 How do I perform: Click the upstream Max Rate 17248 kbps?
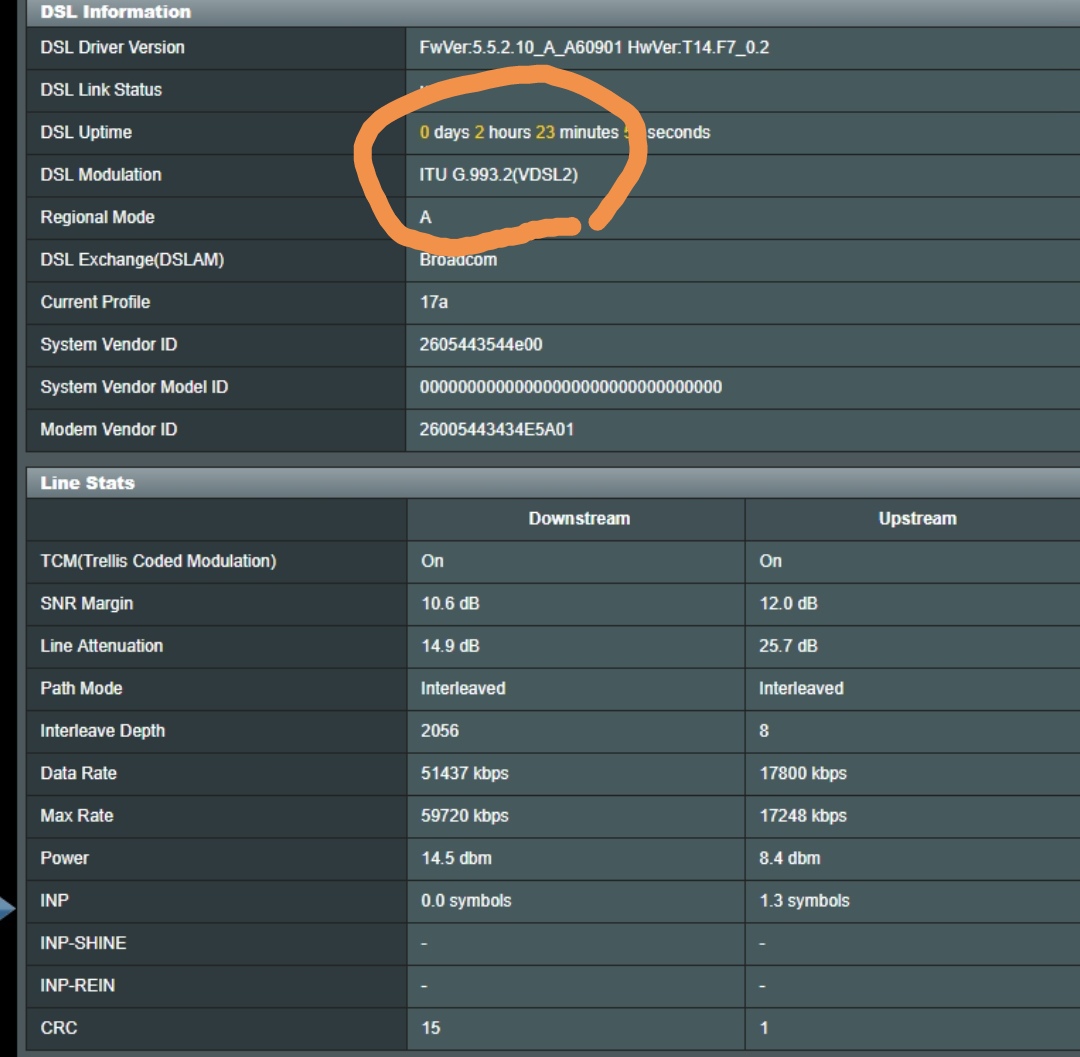tap(803, 816)
